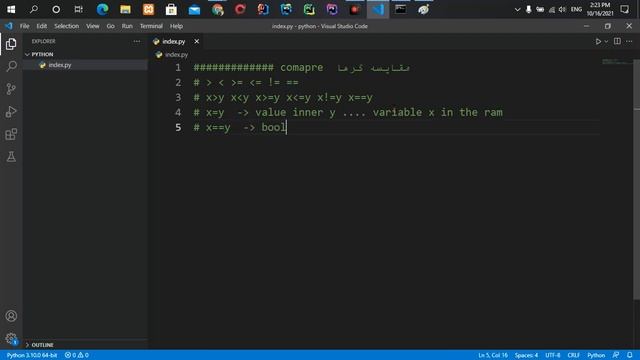The width and height of the screenshot is (640, 360).
Task: Select the index.py editor tab
Action: point(173,41)
